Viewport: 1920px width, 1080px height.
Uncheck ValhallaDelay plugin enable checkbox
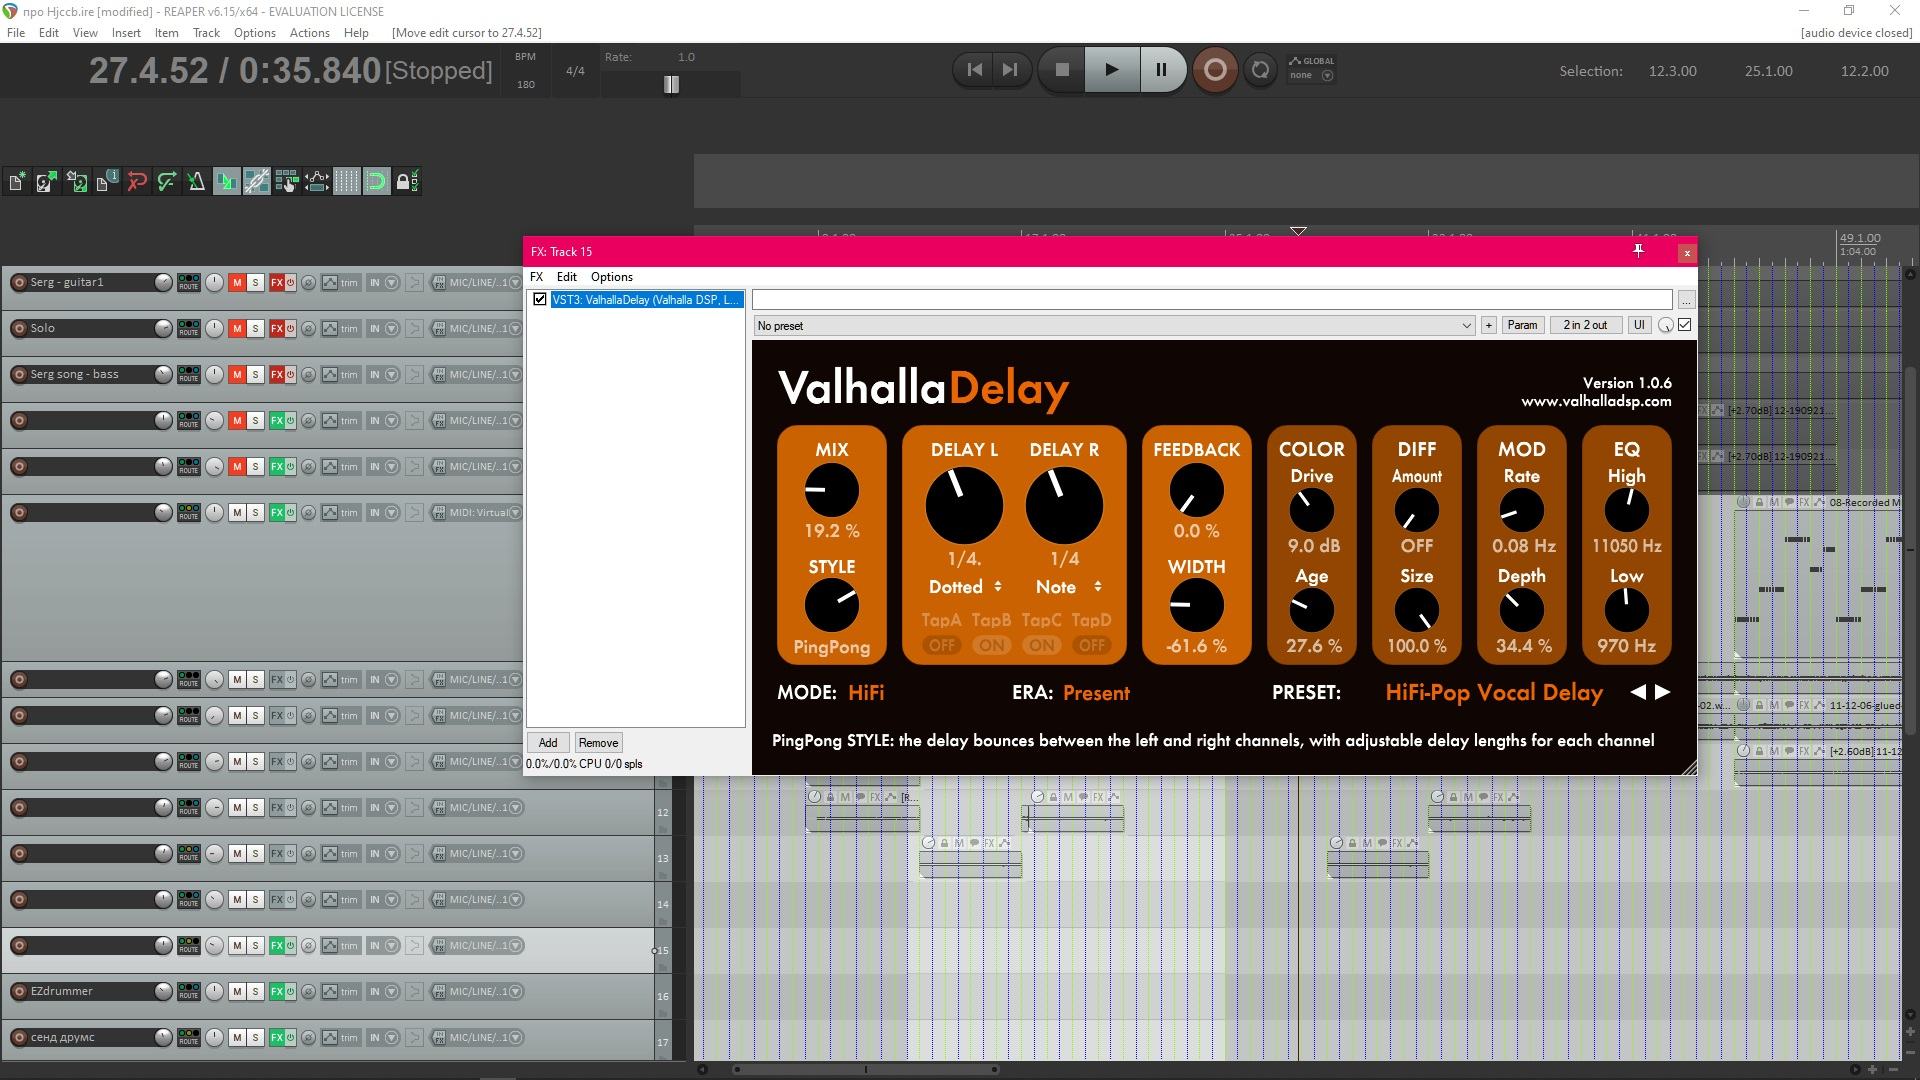click(540, 299)
